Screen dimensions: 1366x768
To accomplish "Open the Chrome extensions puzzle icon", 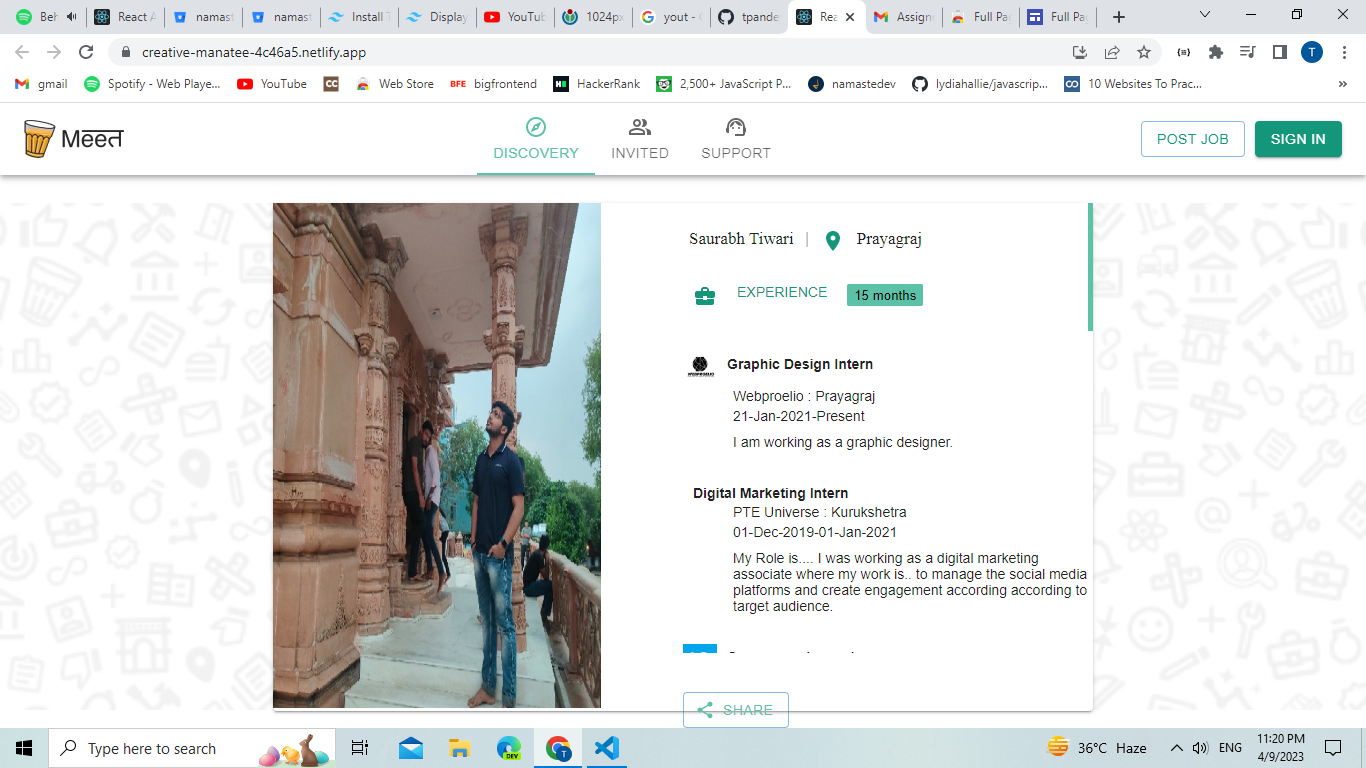I will point(1216,52).
